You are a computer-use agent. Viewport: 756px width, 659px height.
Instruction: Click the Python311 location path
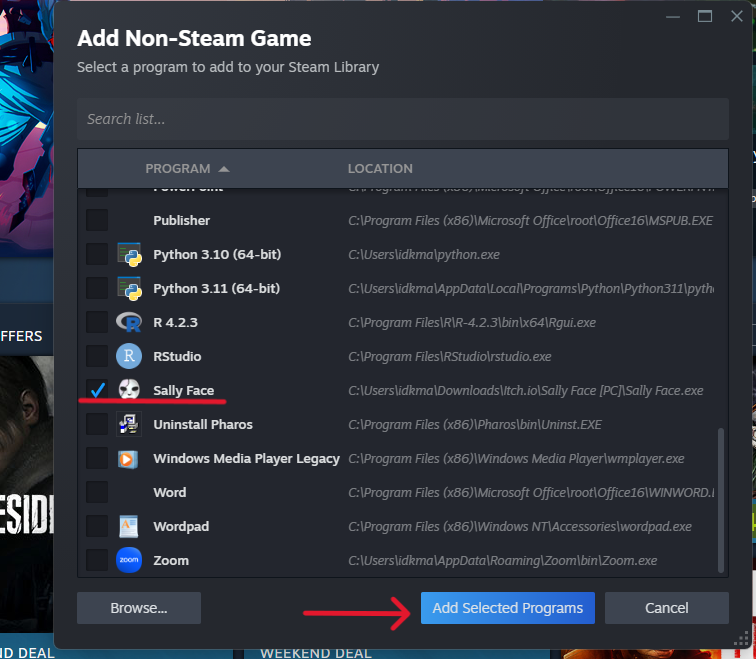(x=531, y=288)
